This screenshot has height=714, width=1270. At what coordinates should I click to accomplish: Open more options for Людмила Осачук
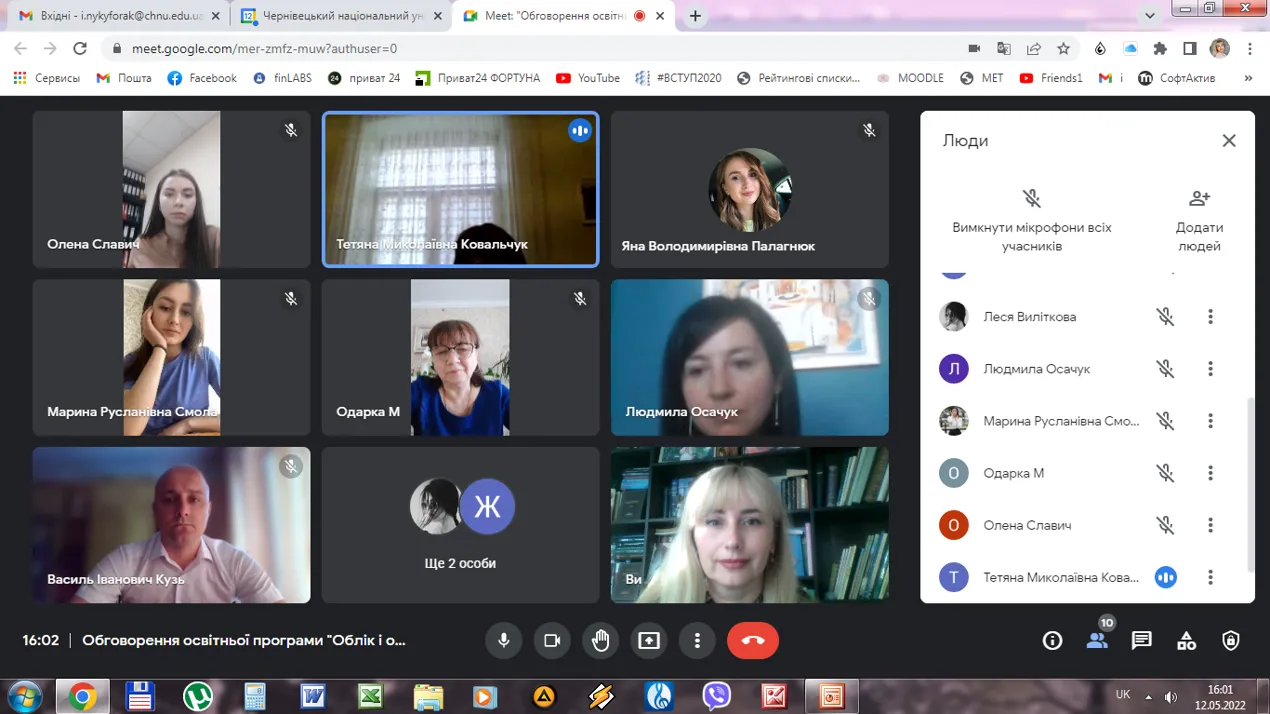pos(1210,369)
